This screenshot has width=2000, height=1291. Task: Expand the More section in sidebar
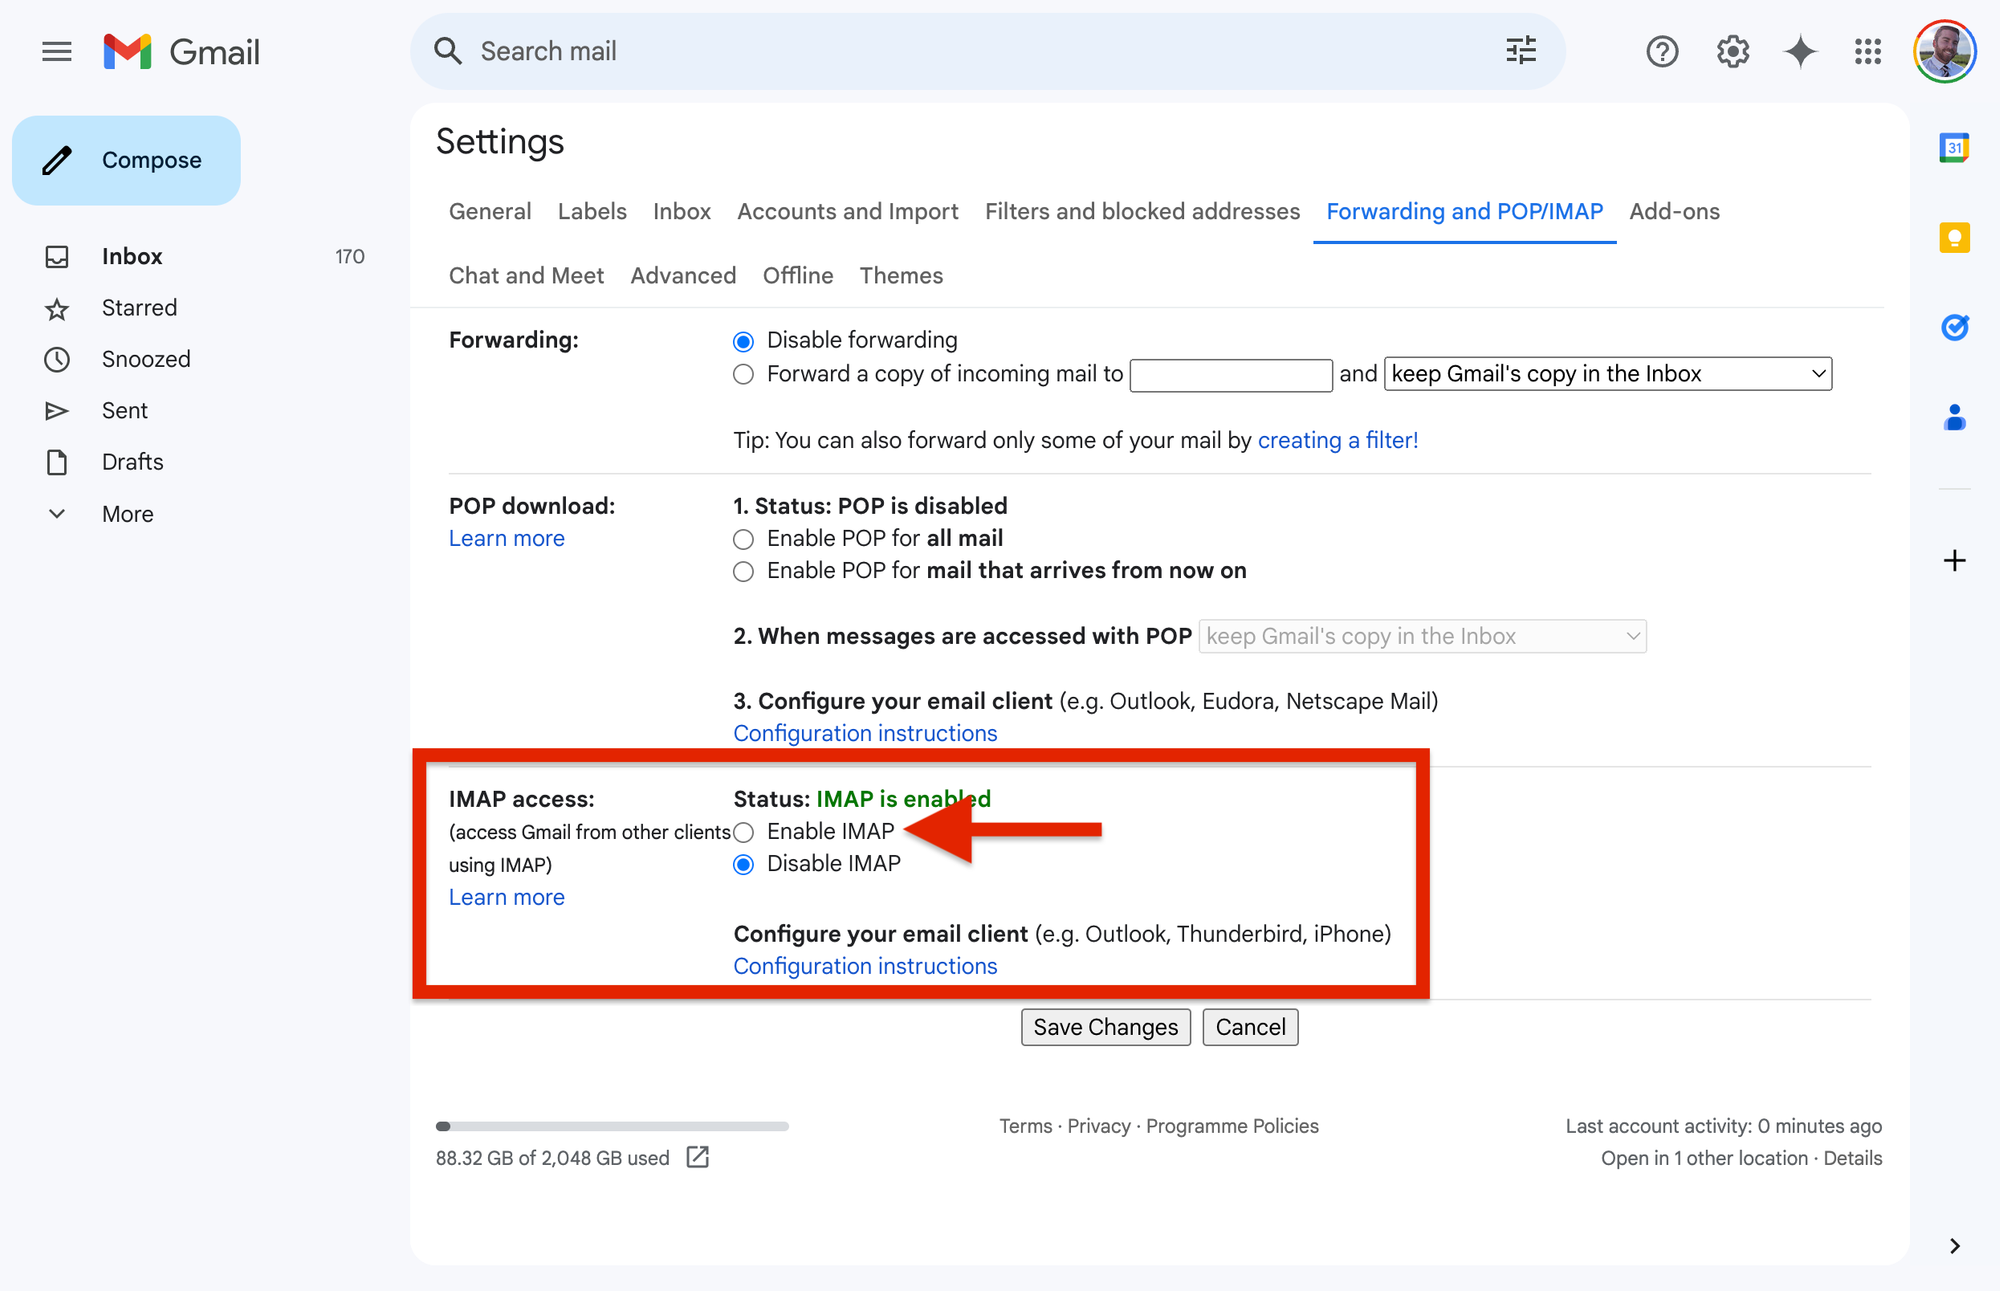coord(127,514)
